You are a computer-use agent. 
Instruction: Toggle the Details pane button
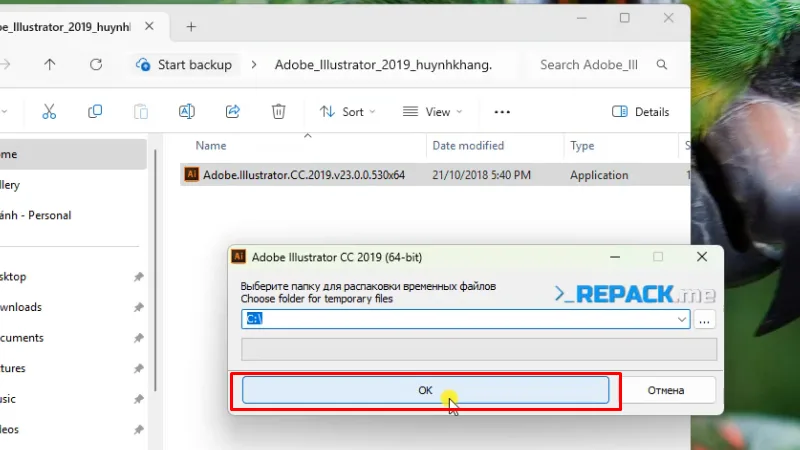pyautogui.click(x=640, y=112)
